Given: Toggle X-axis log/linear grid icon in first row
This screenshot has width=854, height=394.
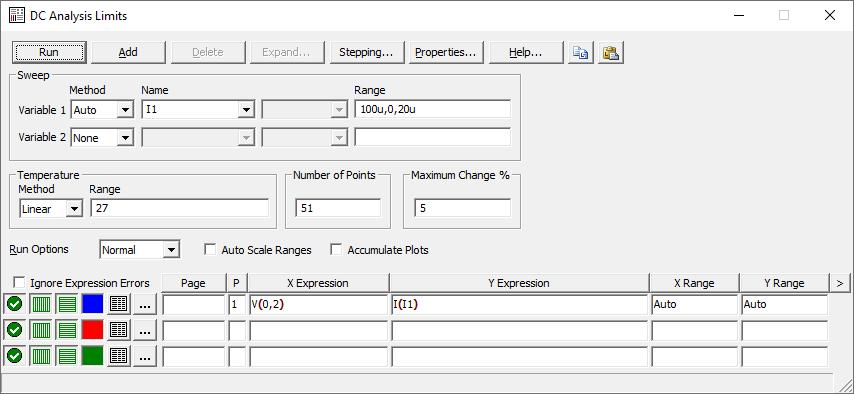Looking at the screenshot, I should 40,304.
